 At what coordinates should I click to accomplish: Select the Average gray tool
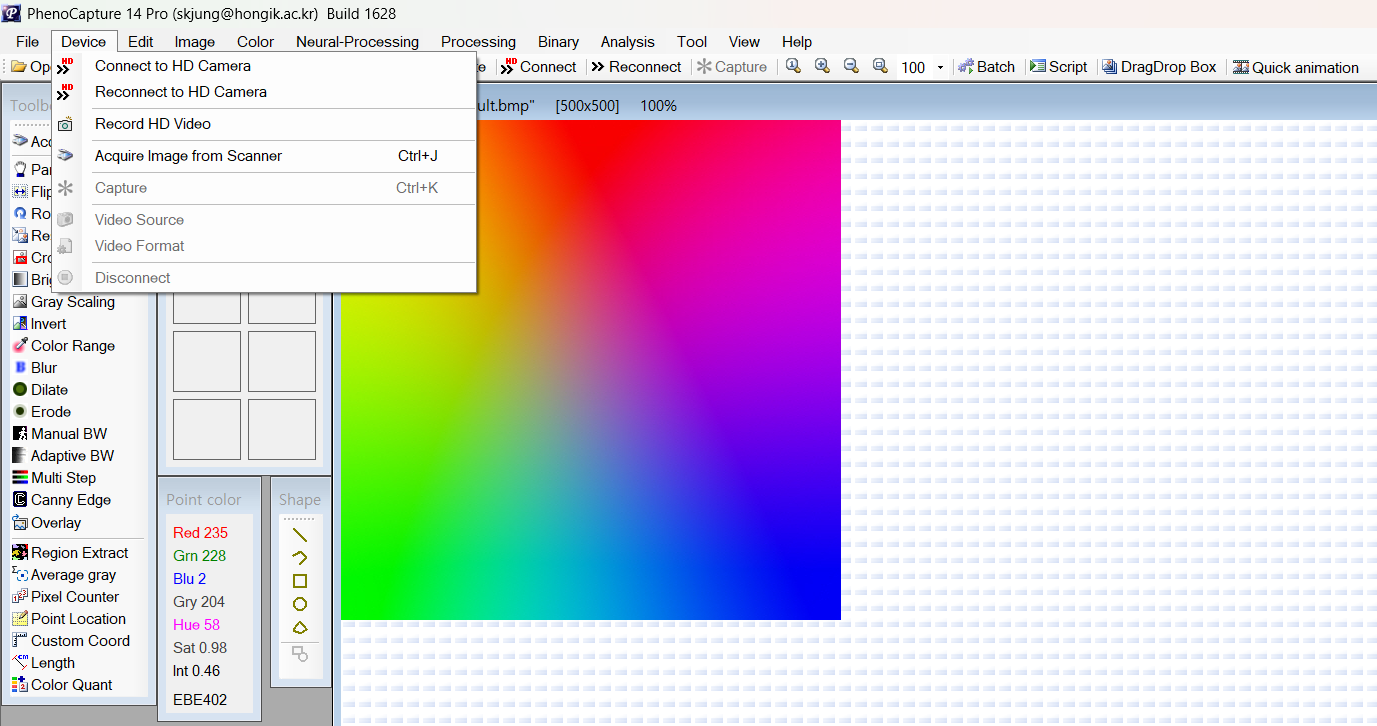tap(64, 575)
